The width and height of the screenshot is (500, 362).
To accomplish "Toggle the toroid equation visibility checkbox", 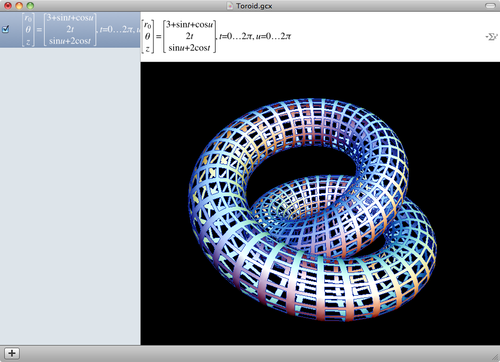I will click(6, 29).
